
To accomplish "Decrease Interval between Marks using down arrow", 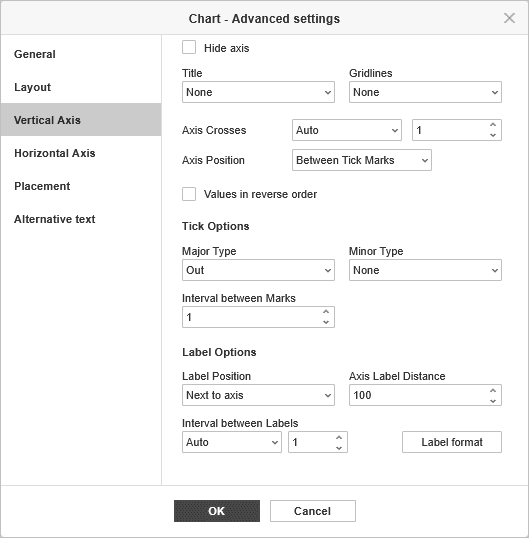I will click(326, 322).
